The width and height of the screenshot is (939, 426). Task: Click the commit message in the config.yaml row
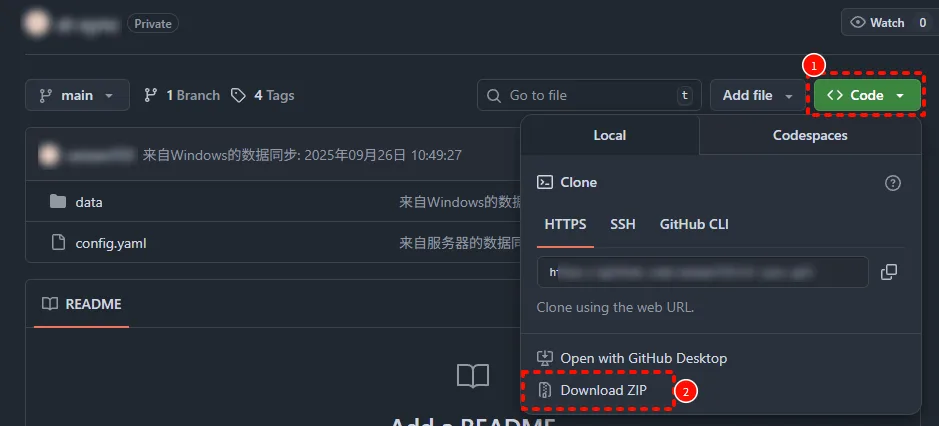coord(460,244)
